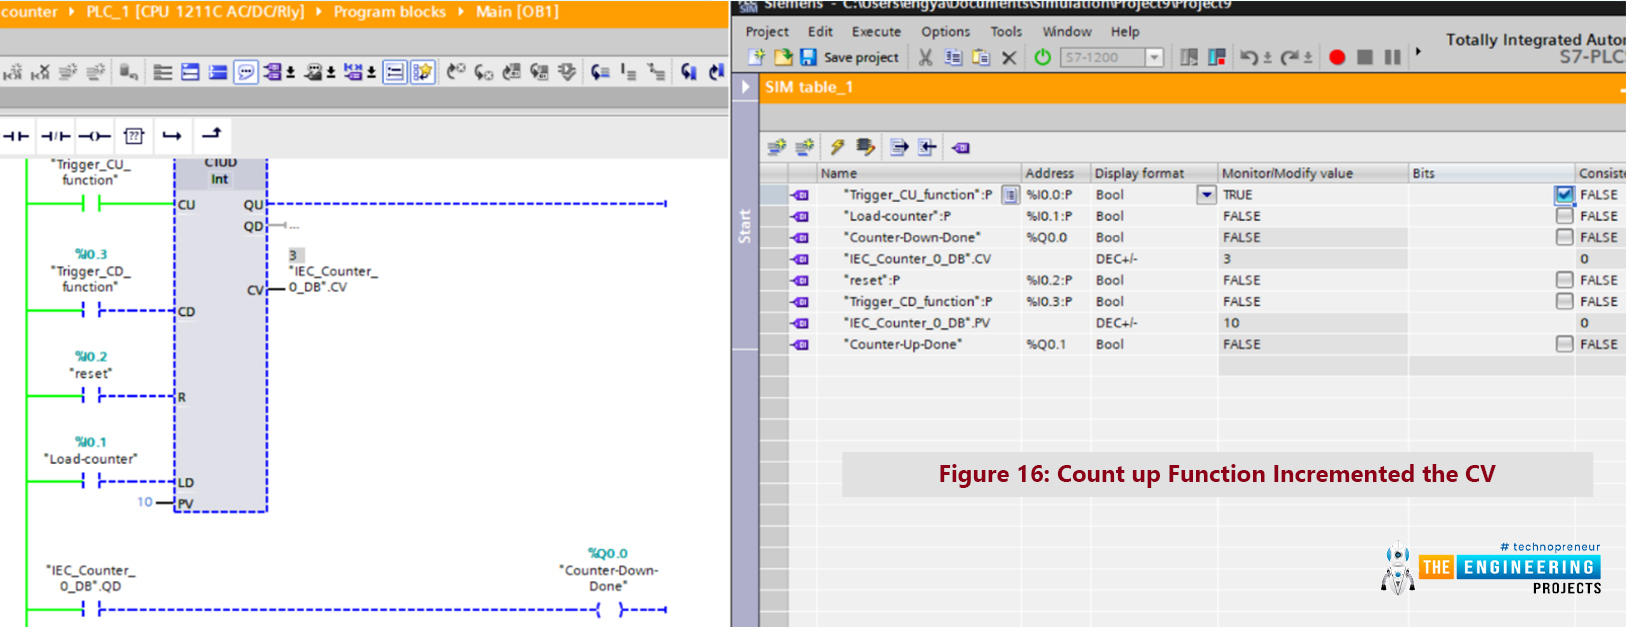Click the PV input value 10 on counter
1626x627 pixels.
tap(145, 502)
